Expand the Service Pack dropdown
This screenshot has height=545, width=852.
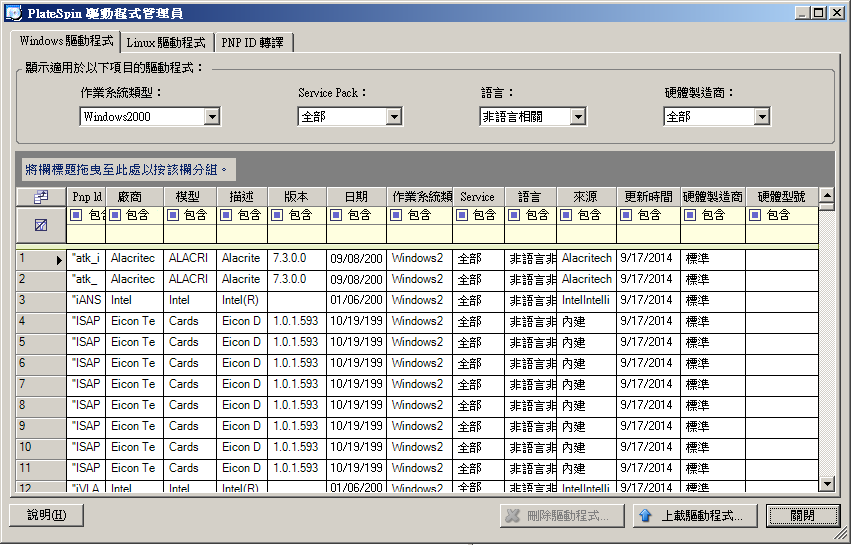pos(394,117)
